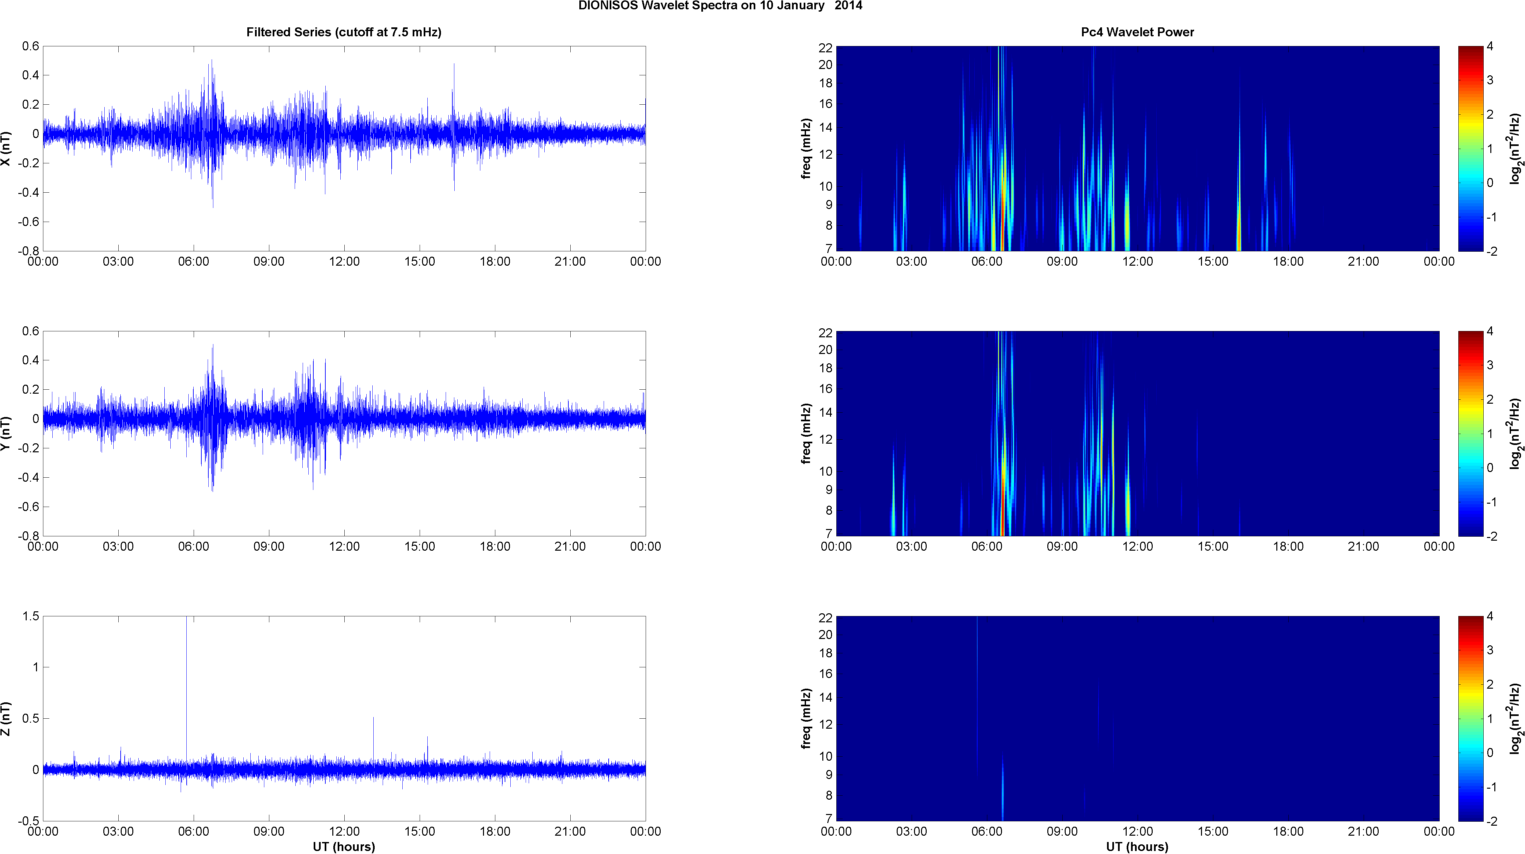
Task: Click "UT (hours)" label under Z time series
Action: (344, 847)
